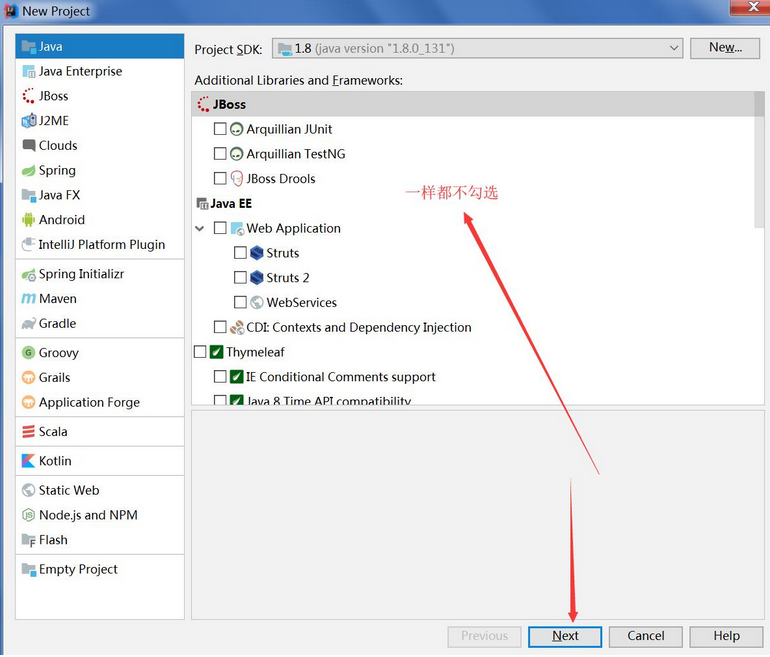Select Spring project type label
Viewport: 770px width, 657px height.
57,171
